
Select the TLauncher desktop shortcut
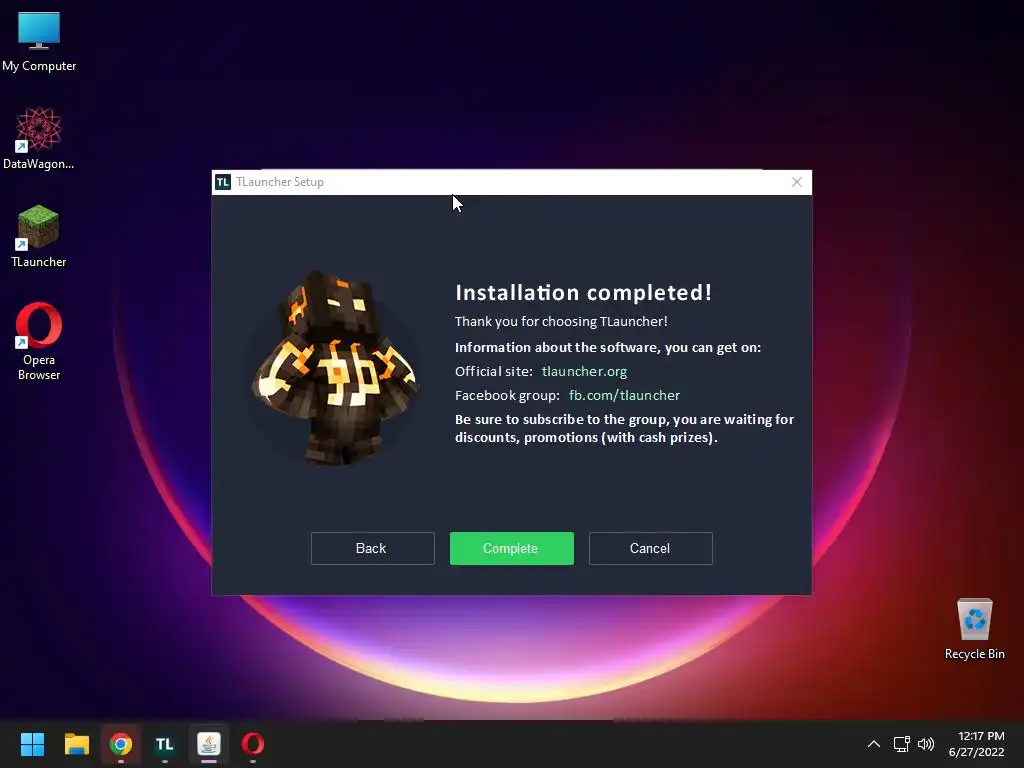[x=39, y=236]
